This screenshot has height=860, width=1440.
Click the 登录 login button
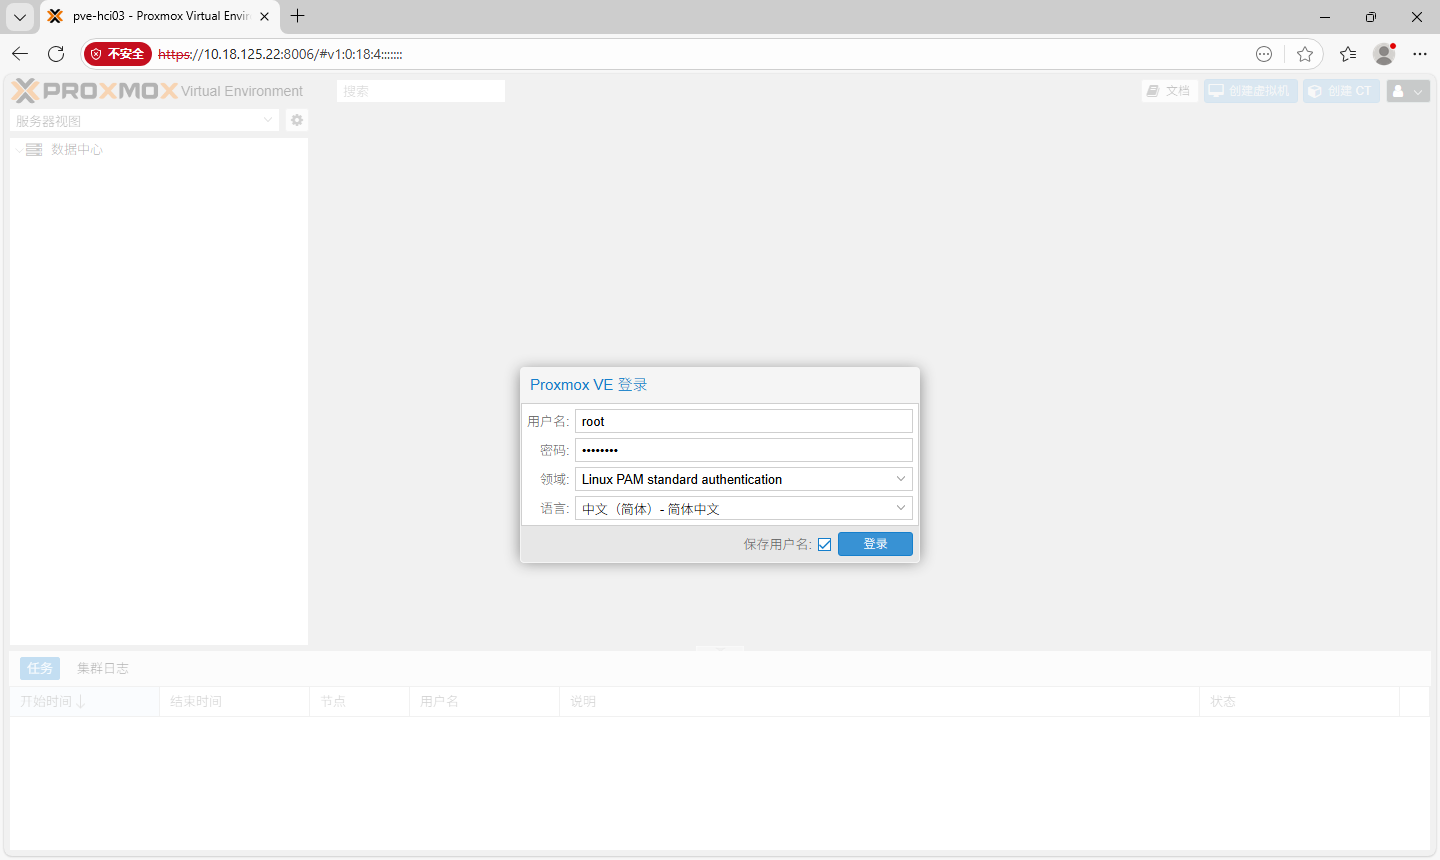click(875, 544)
